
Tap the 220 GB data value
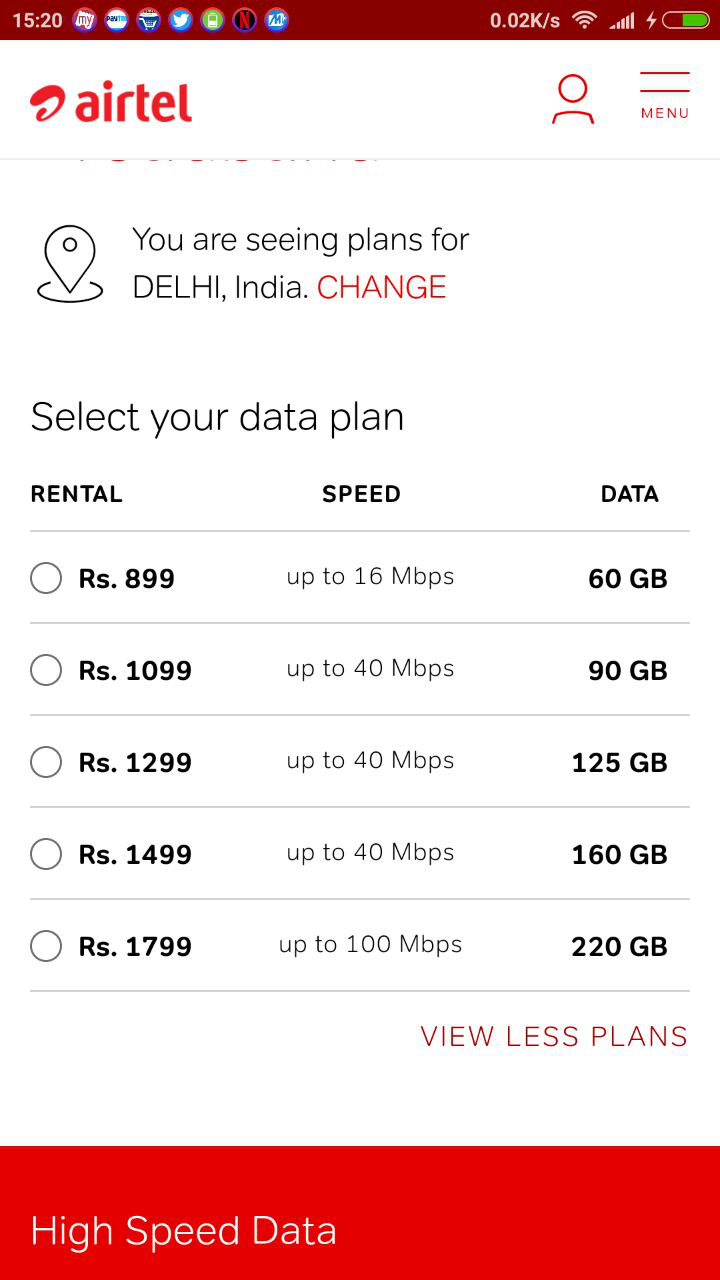[x=619, y=947]
